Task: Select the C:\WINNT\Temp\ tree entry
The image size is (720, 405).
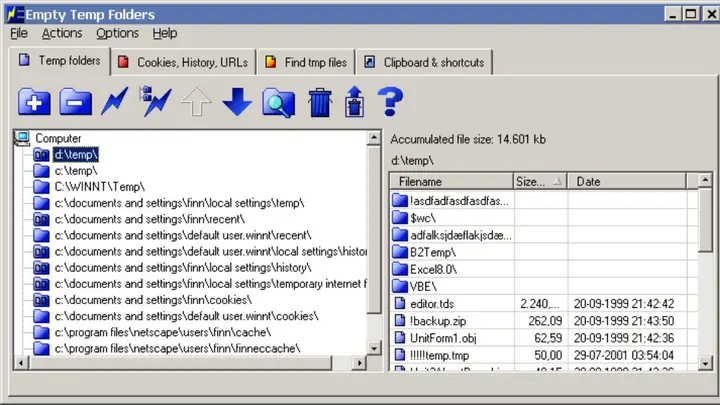Action: point(100,187)
